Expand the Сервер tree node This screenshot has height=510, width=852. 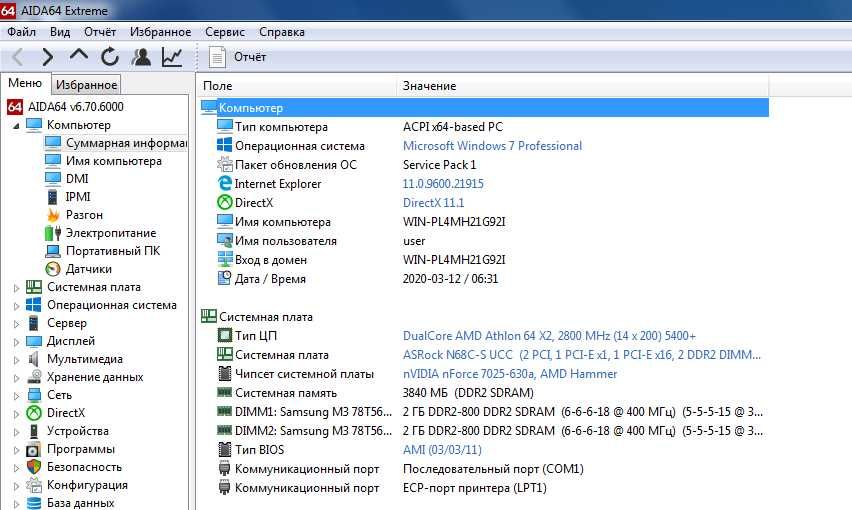coord(16,324)
